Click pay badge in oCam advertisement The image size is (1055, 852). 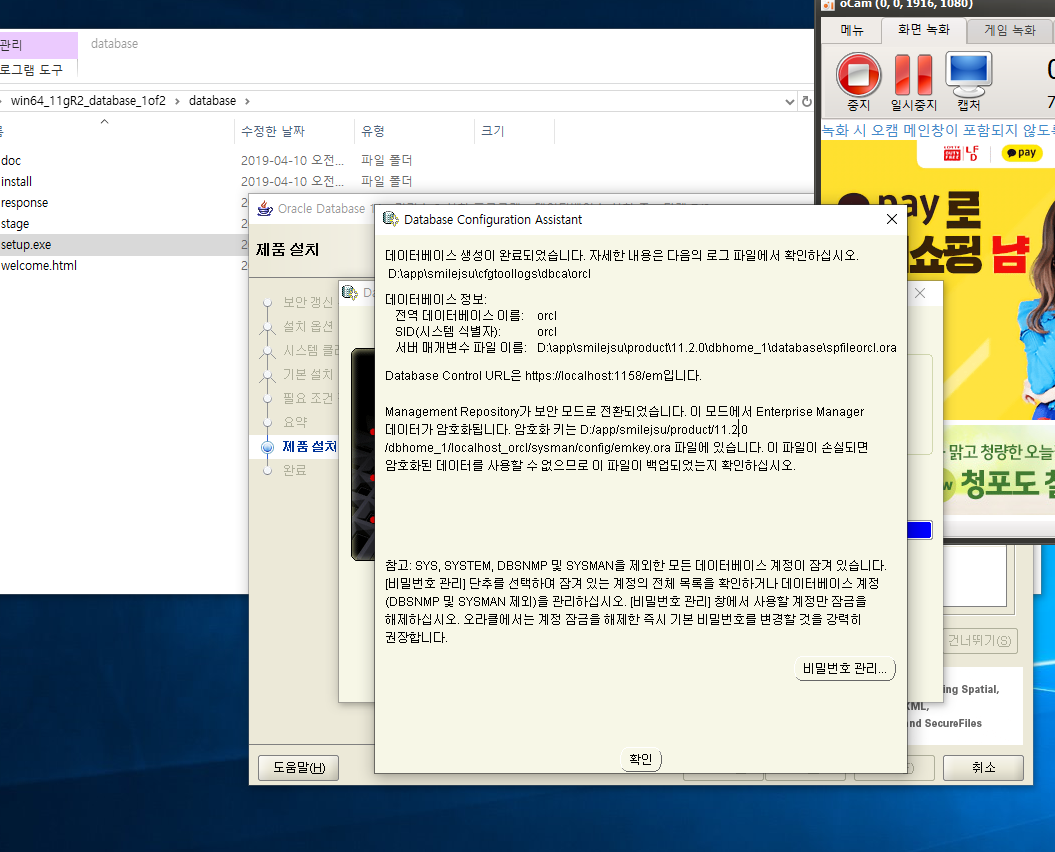[x=1021, y=153]
